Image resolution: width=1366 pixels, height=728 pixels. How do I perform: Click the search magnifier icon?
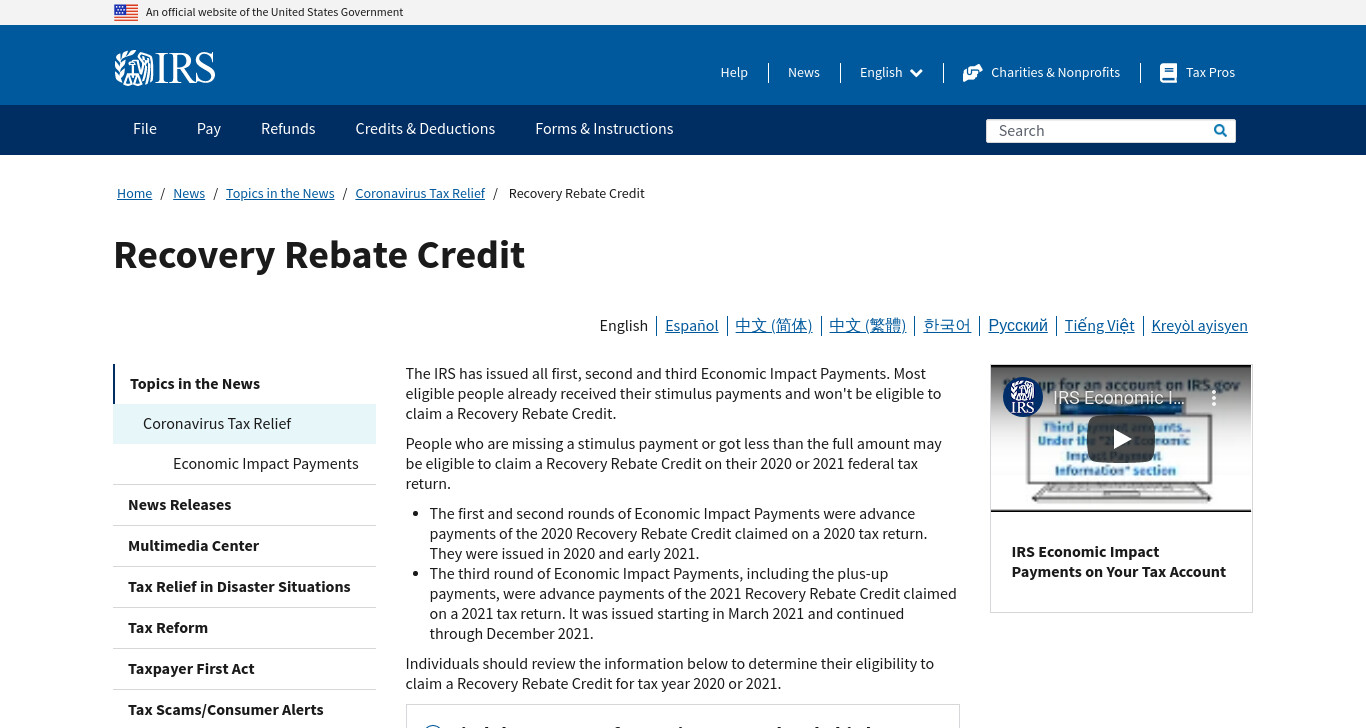click(x=1220, y=131)
